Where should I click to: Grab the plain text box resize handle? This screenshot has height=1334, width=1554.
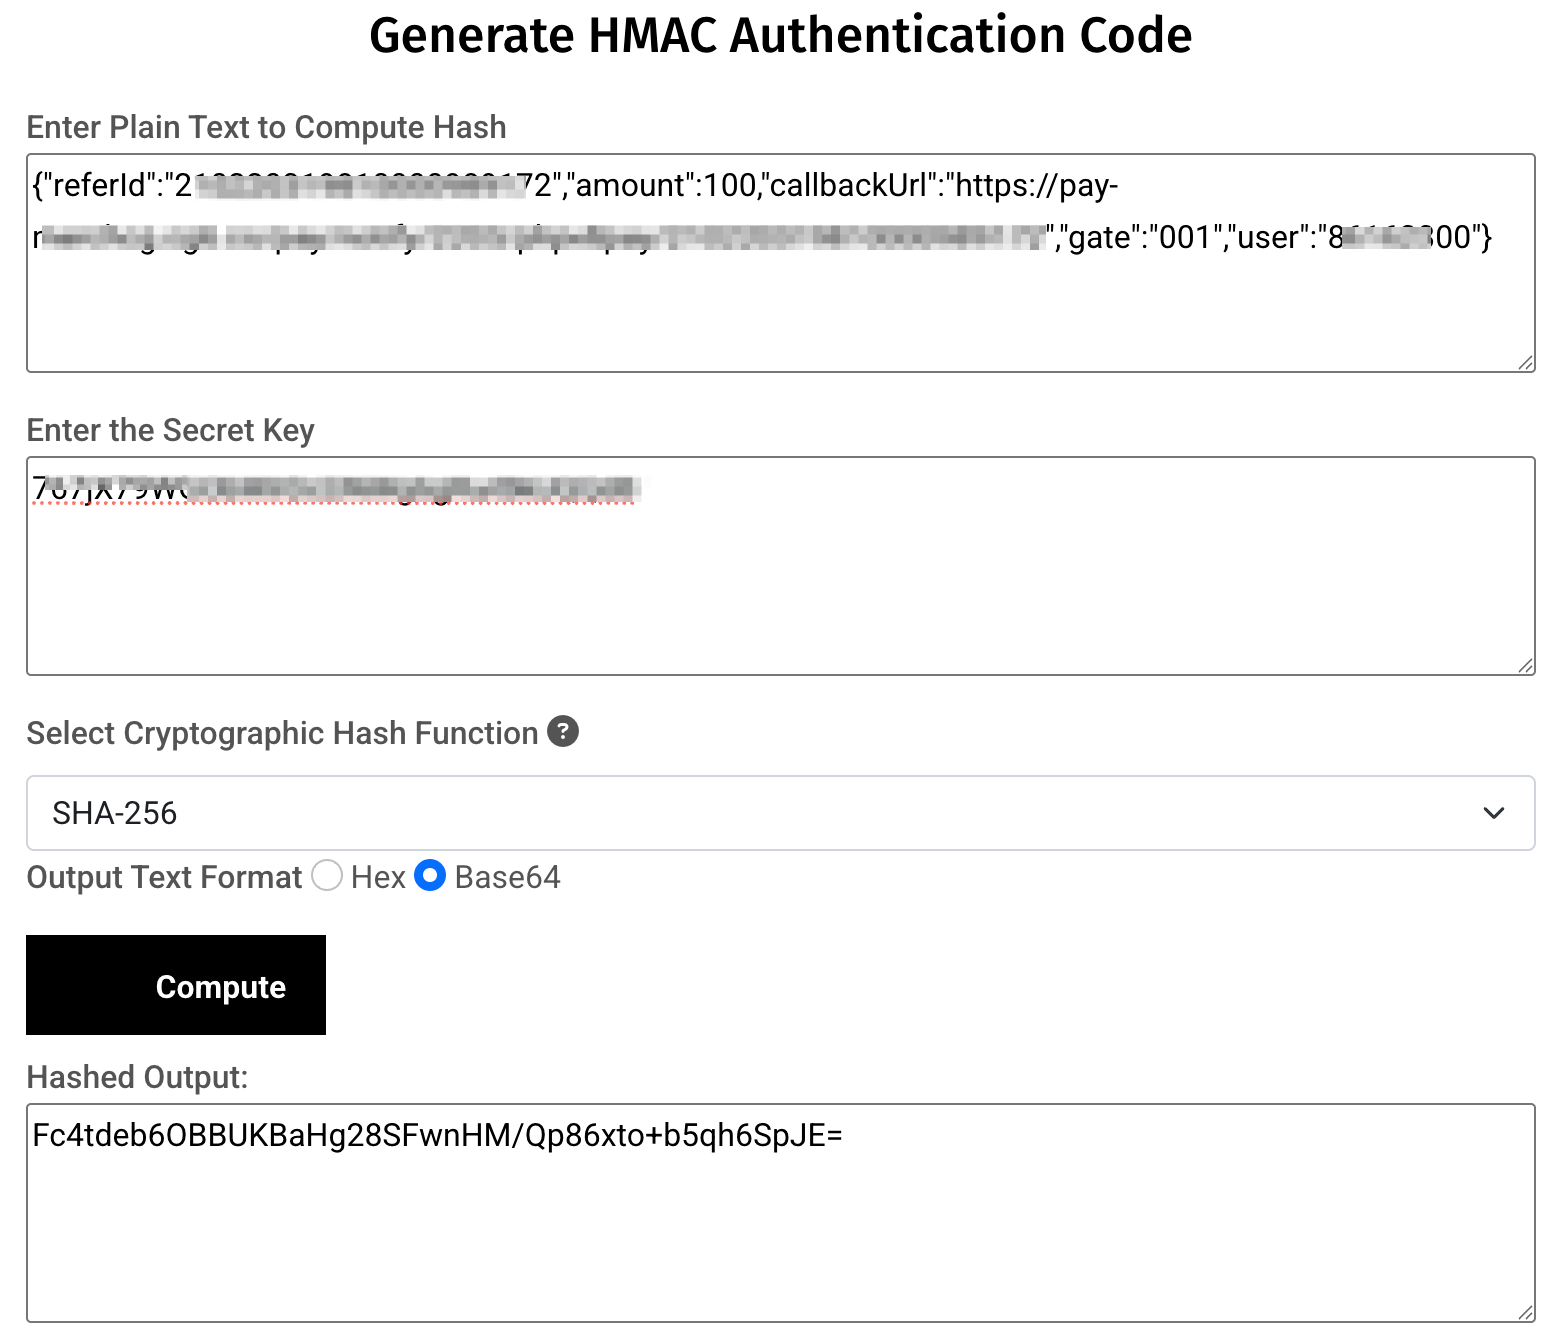(1525, 363)
